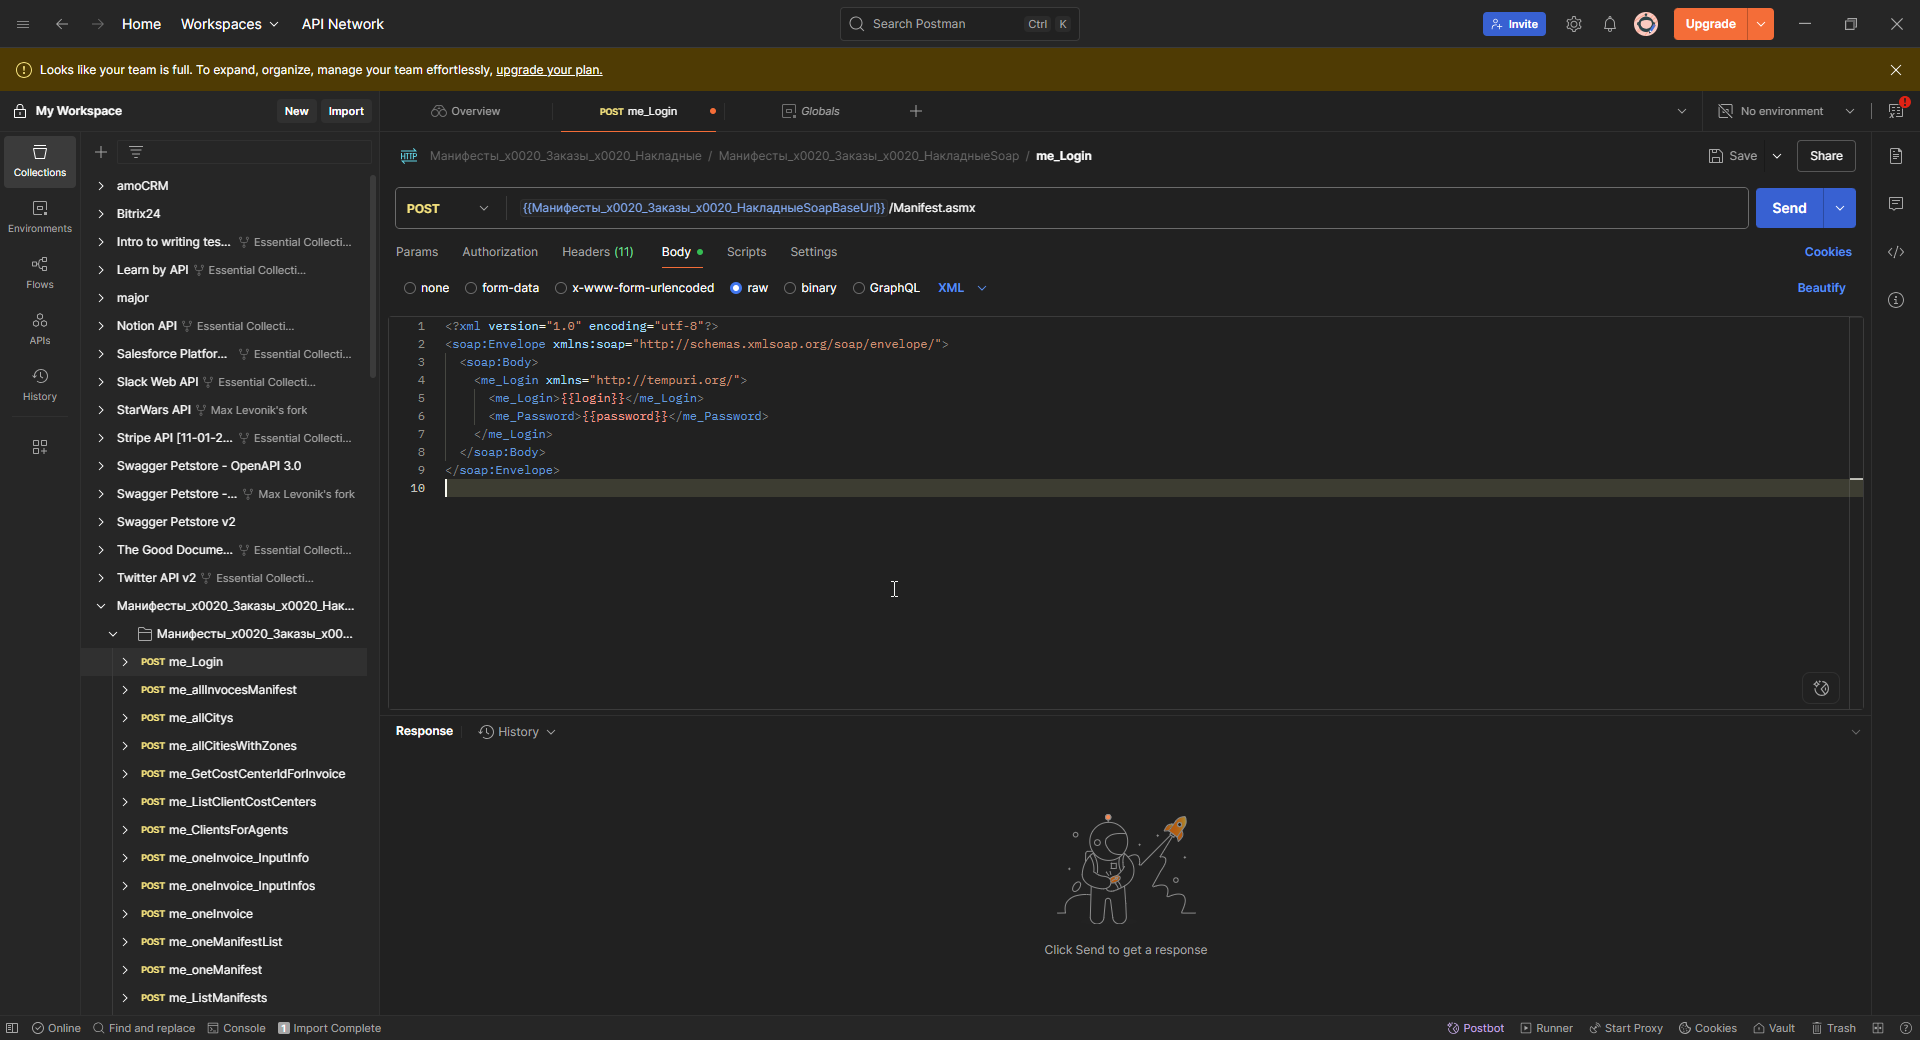Click the New button
Image resolution: width=1920 pixels, height=1040 pixels.
pyautogui.click(x=296, y=111)
